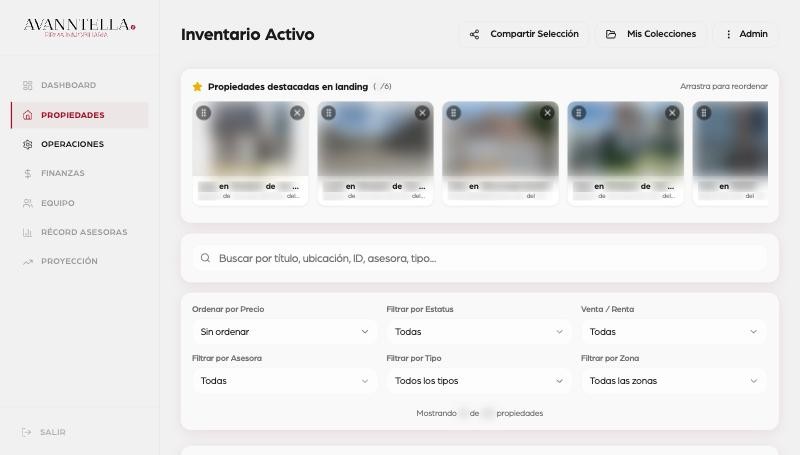Click the Operaciones gear icon

[28, 144]
